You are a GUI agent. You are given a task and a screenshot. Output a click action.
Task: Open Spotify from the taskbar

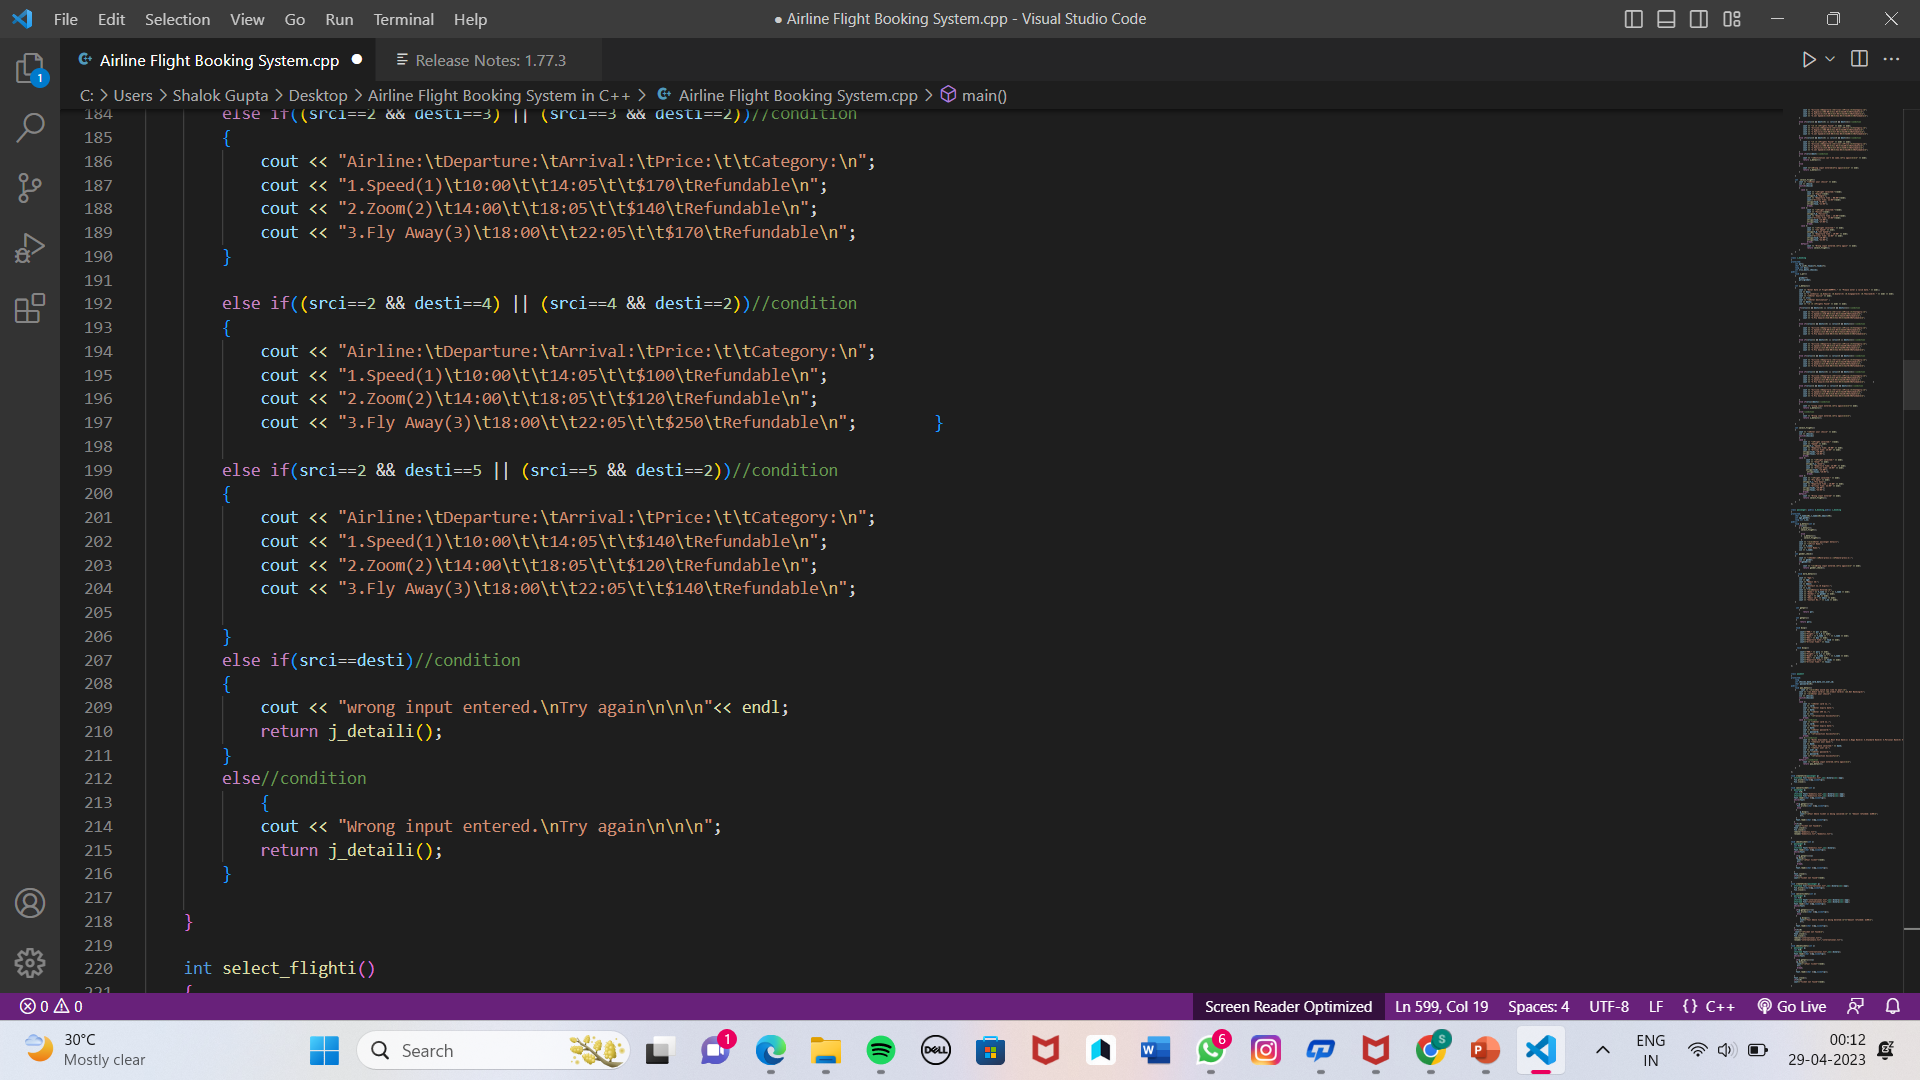pos(881,1050)
